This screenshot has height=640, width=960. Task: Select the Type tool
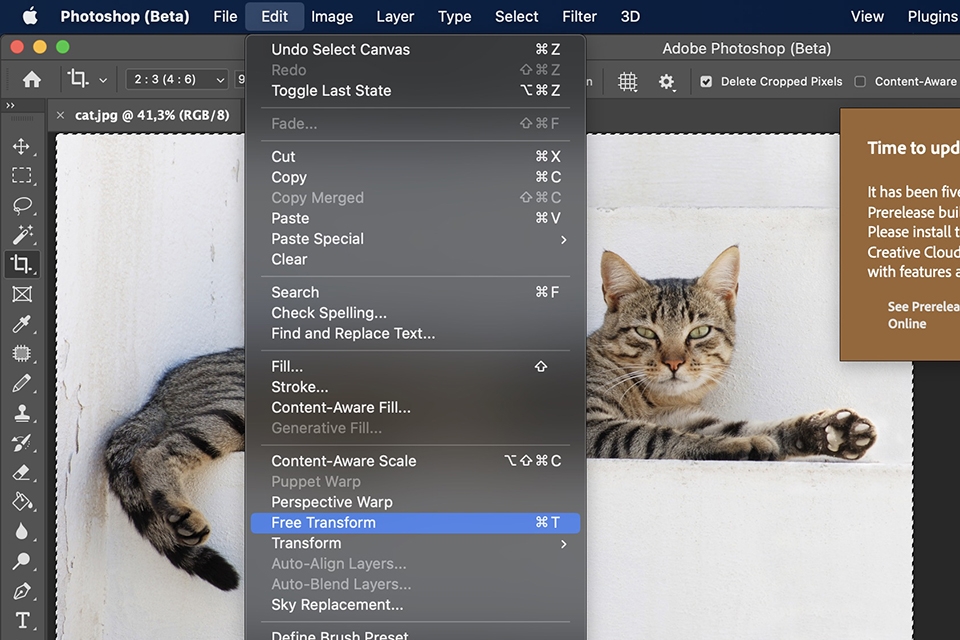click(24, 620)
